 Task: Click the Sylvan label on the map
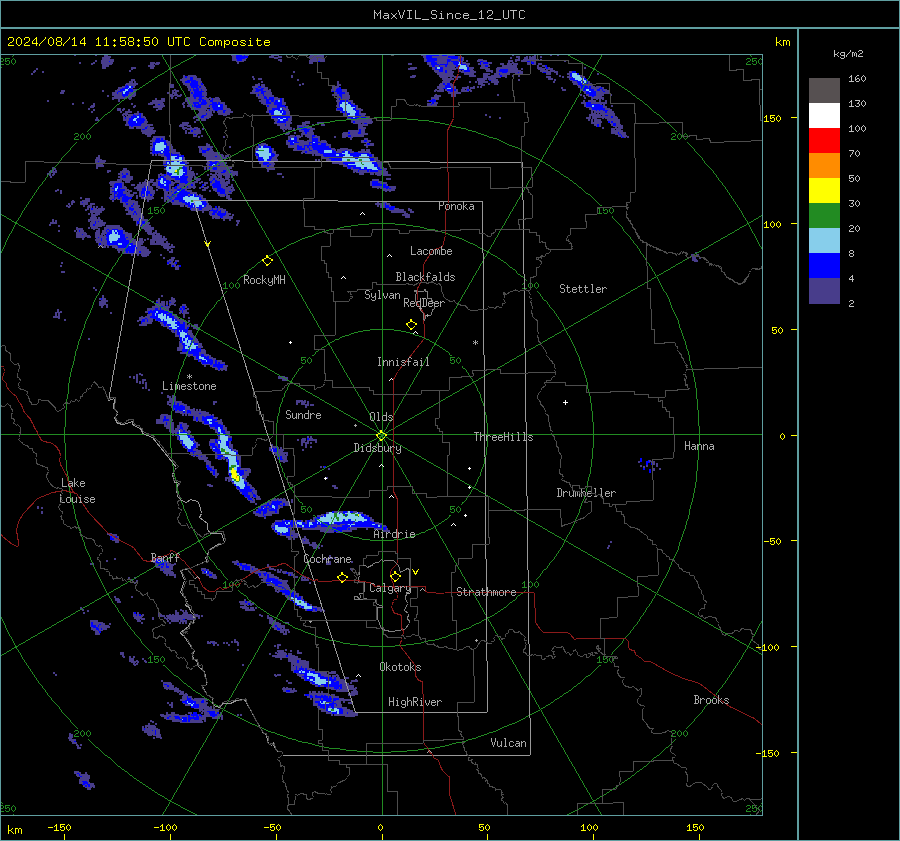[x=382, y=295]
